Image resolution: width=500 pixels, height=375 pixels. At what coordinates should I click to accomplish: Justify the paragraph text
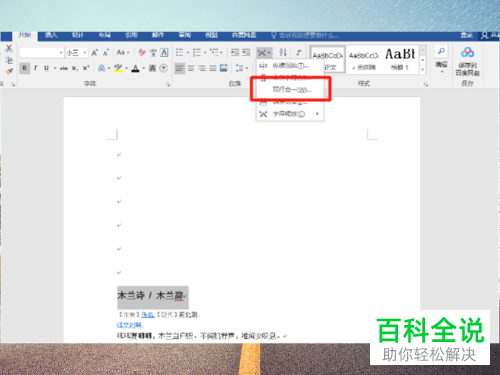pyautogui.click(x=213, y=68)
